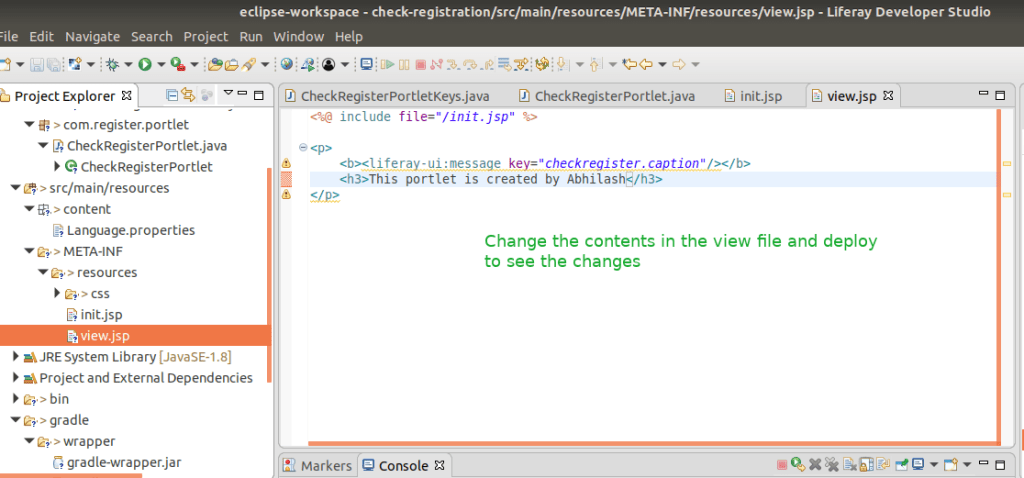Collapse the code fold at <p> tag

[303, 148]
